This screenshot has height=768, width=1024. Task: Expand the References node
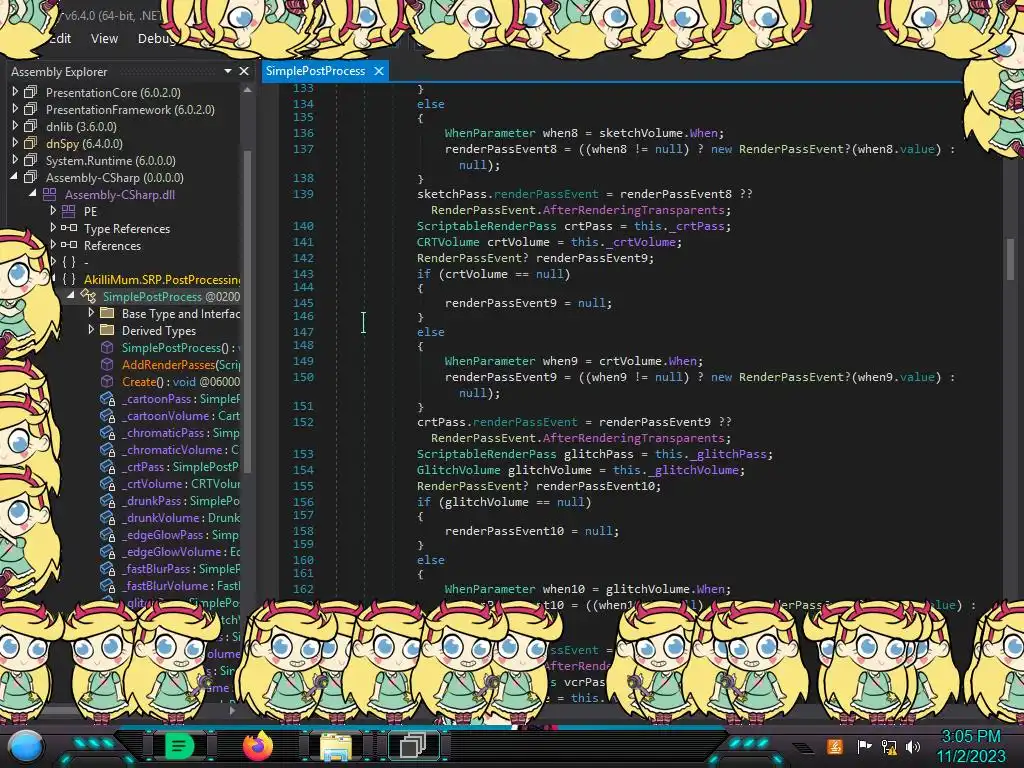53,245
